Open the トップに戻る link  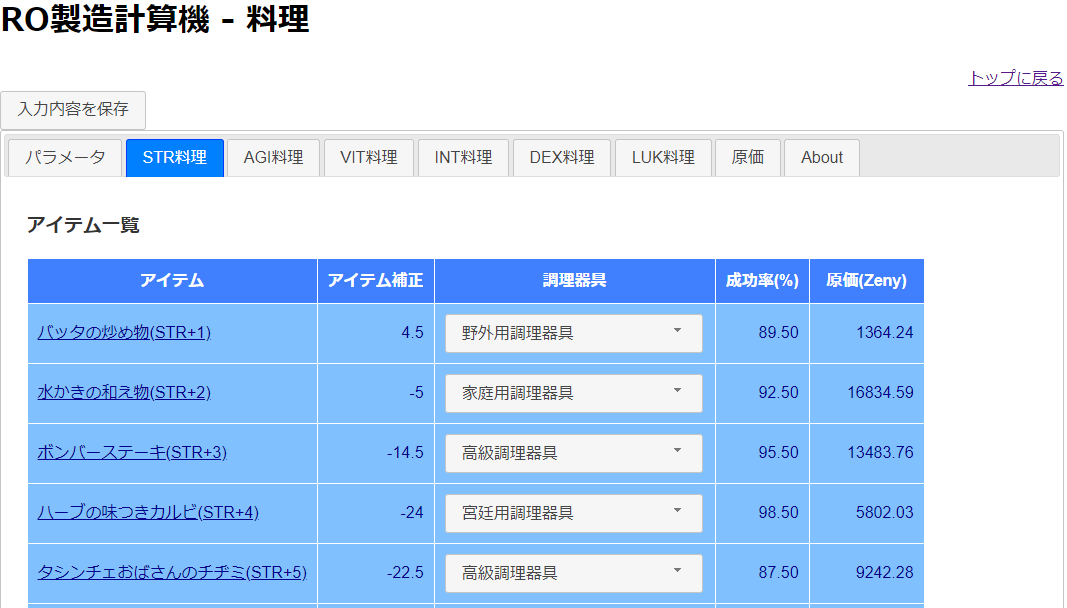pos(1015,78)
